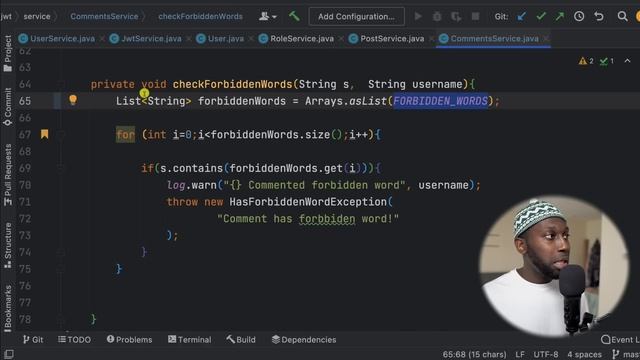
Task: Click 4 spaces indent setting
Action: 584,354
